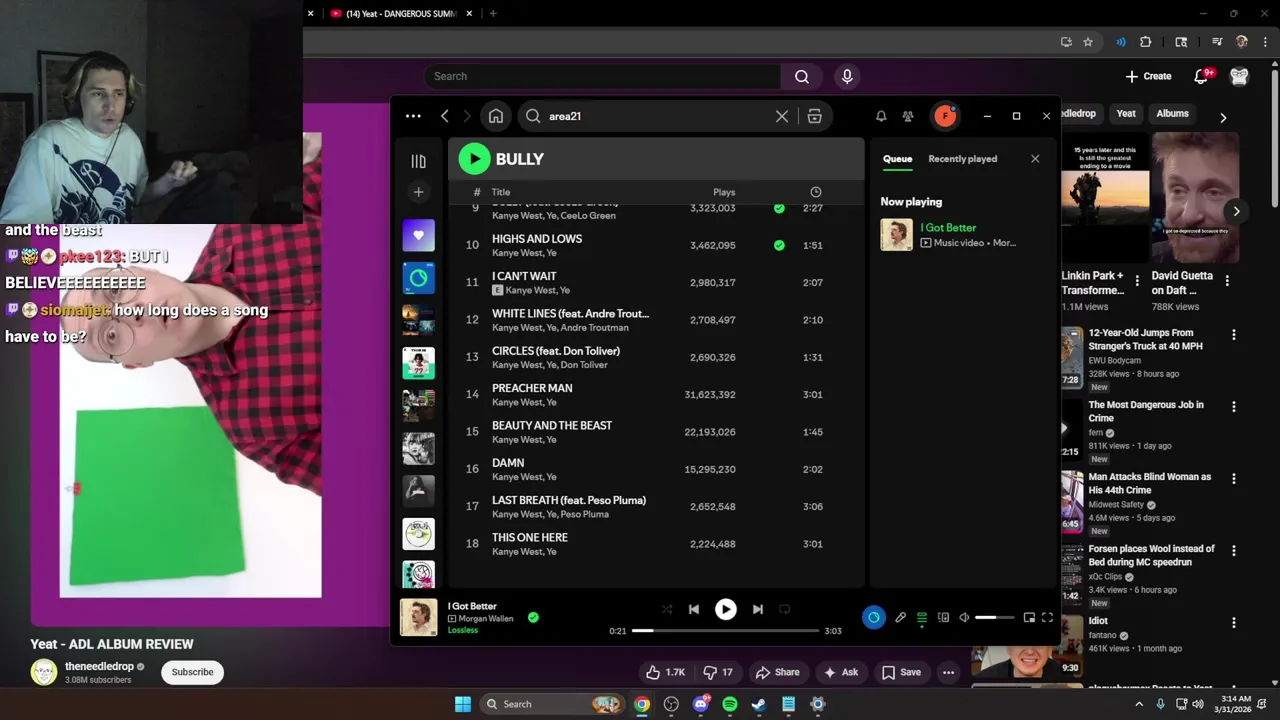This screenshot has height=720, width=1280.
Task: Click YouTube Share button
Action: coord(777,672)
